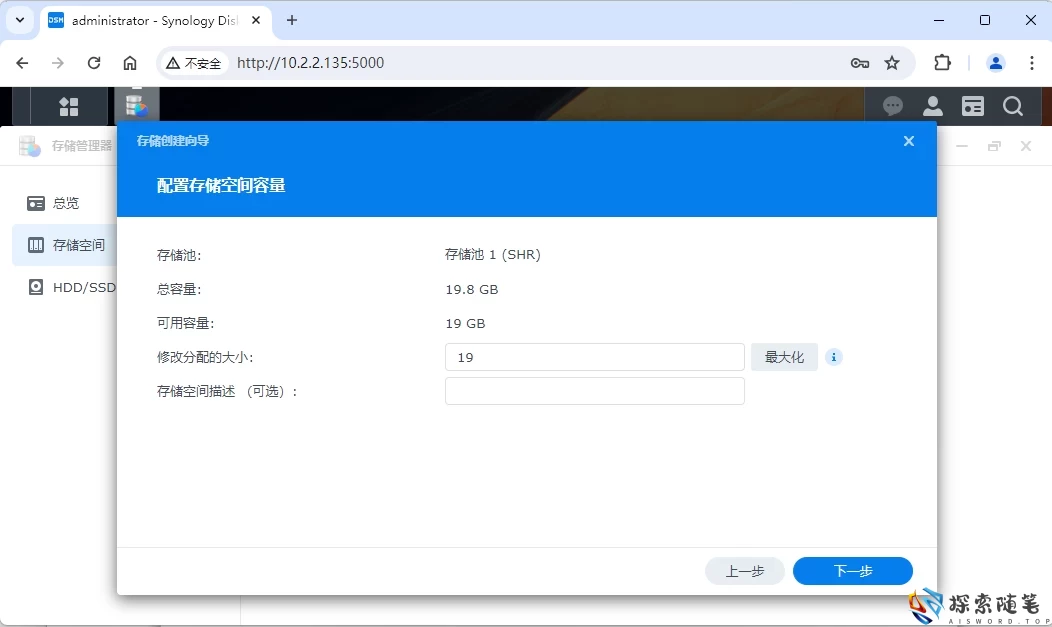This screenshot has height=627, width=1052.
Task: Open the DSM main menu grid icon
Action: pos(68,106)
